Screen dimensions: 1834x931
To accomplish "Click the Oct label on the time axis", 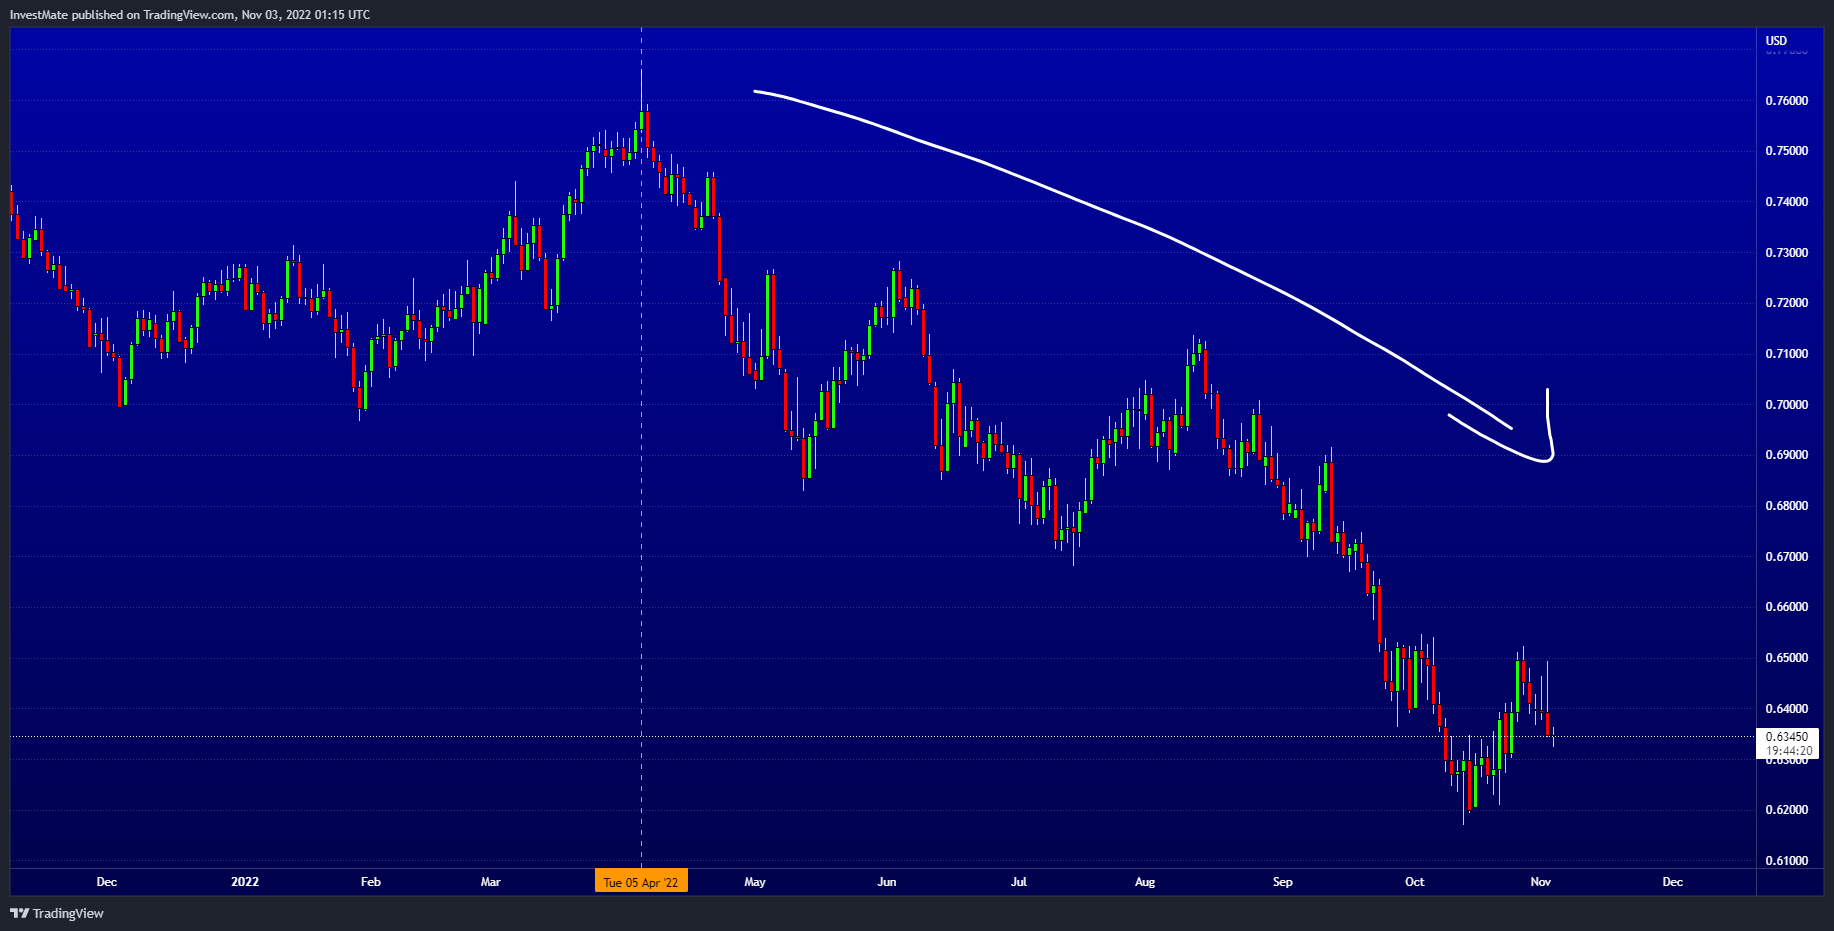I will [1415, 882].
